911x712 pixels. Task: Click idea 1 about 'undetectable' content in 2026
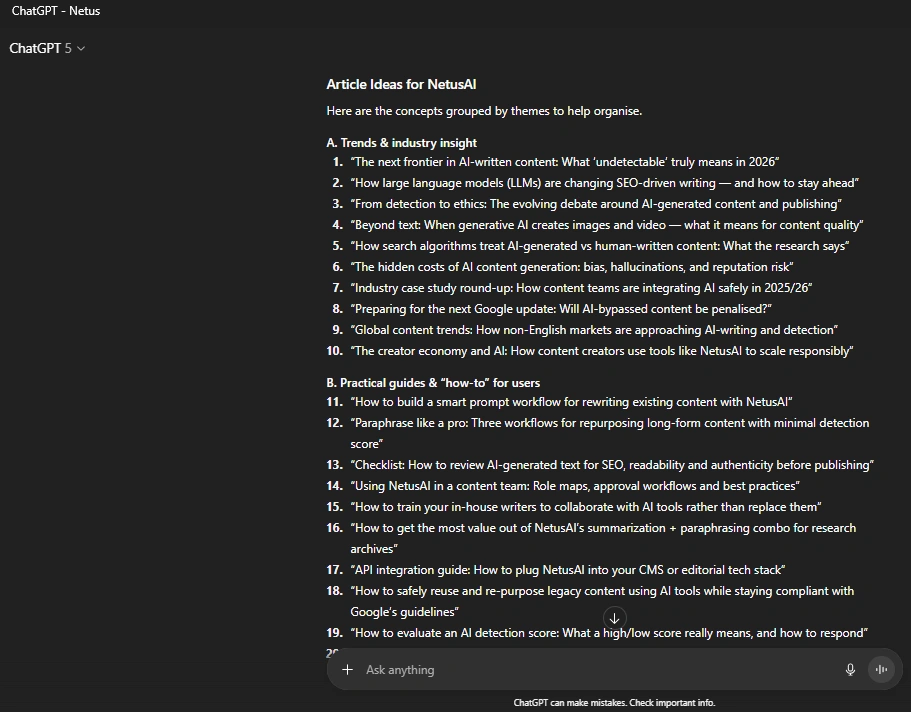pos(564,162)
